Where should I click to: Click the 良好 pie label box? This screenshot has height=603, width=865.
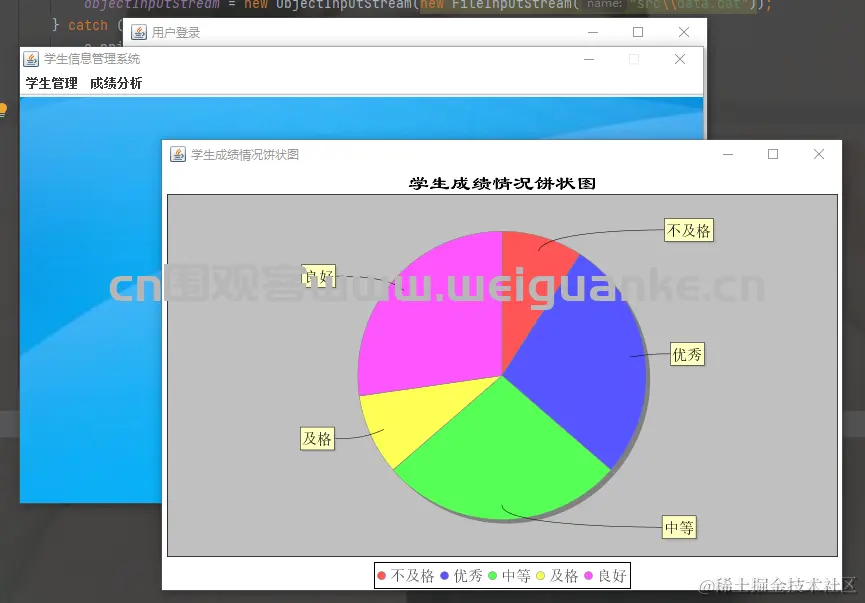319,276
